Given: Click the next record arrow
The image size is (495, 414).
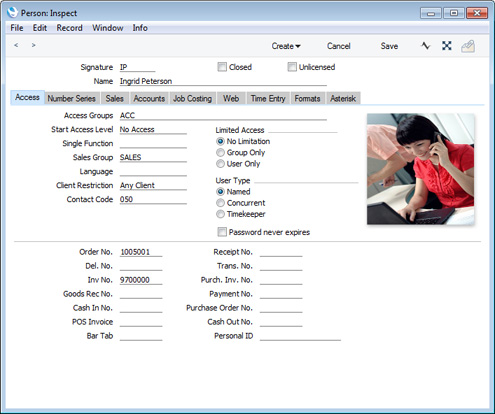Looking at the screenshot, I should (33, 45).
